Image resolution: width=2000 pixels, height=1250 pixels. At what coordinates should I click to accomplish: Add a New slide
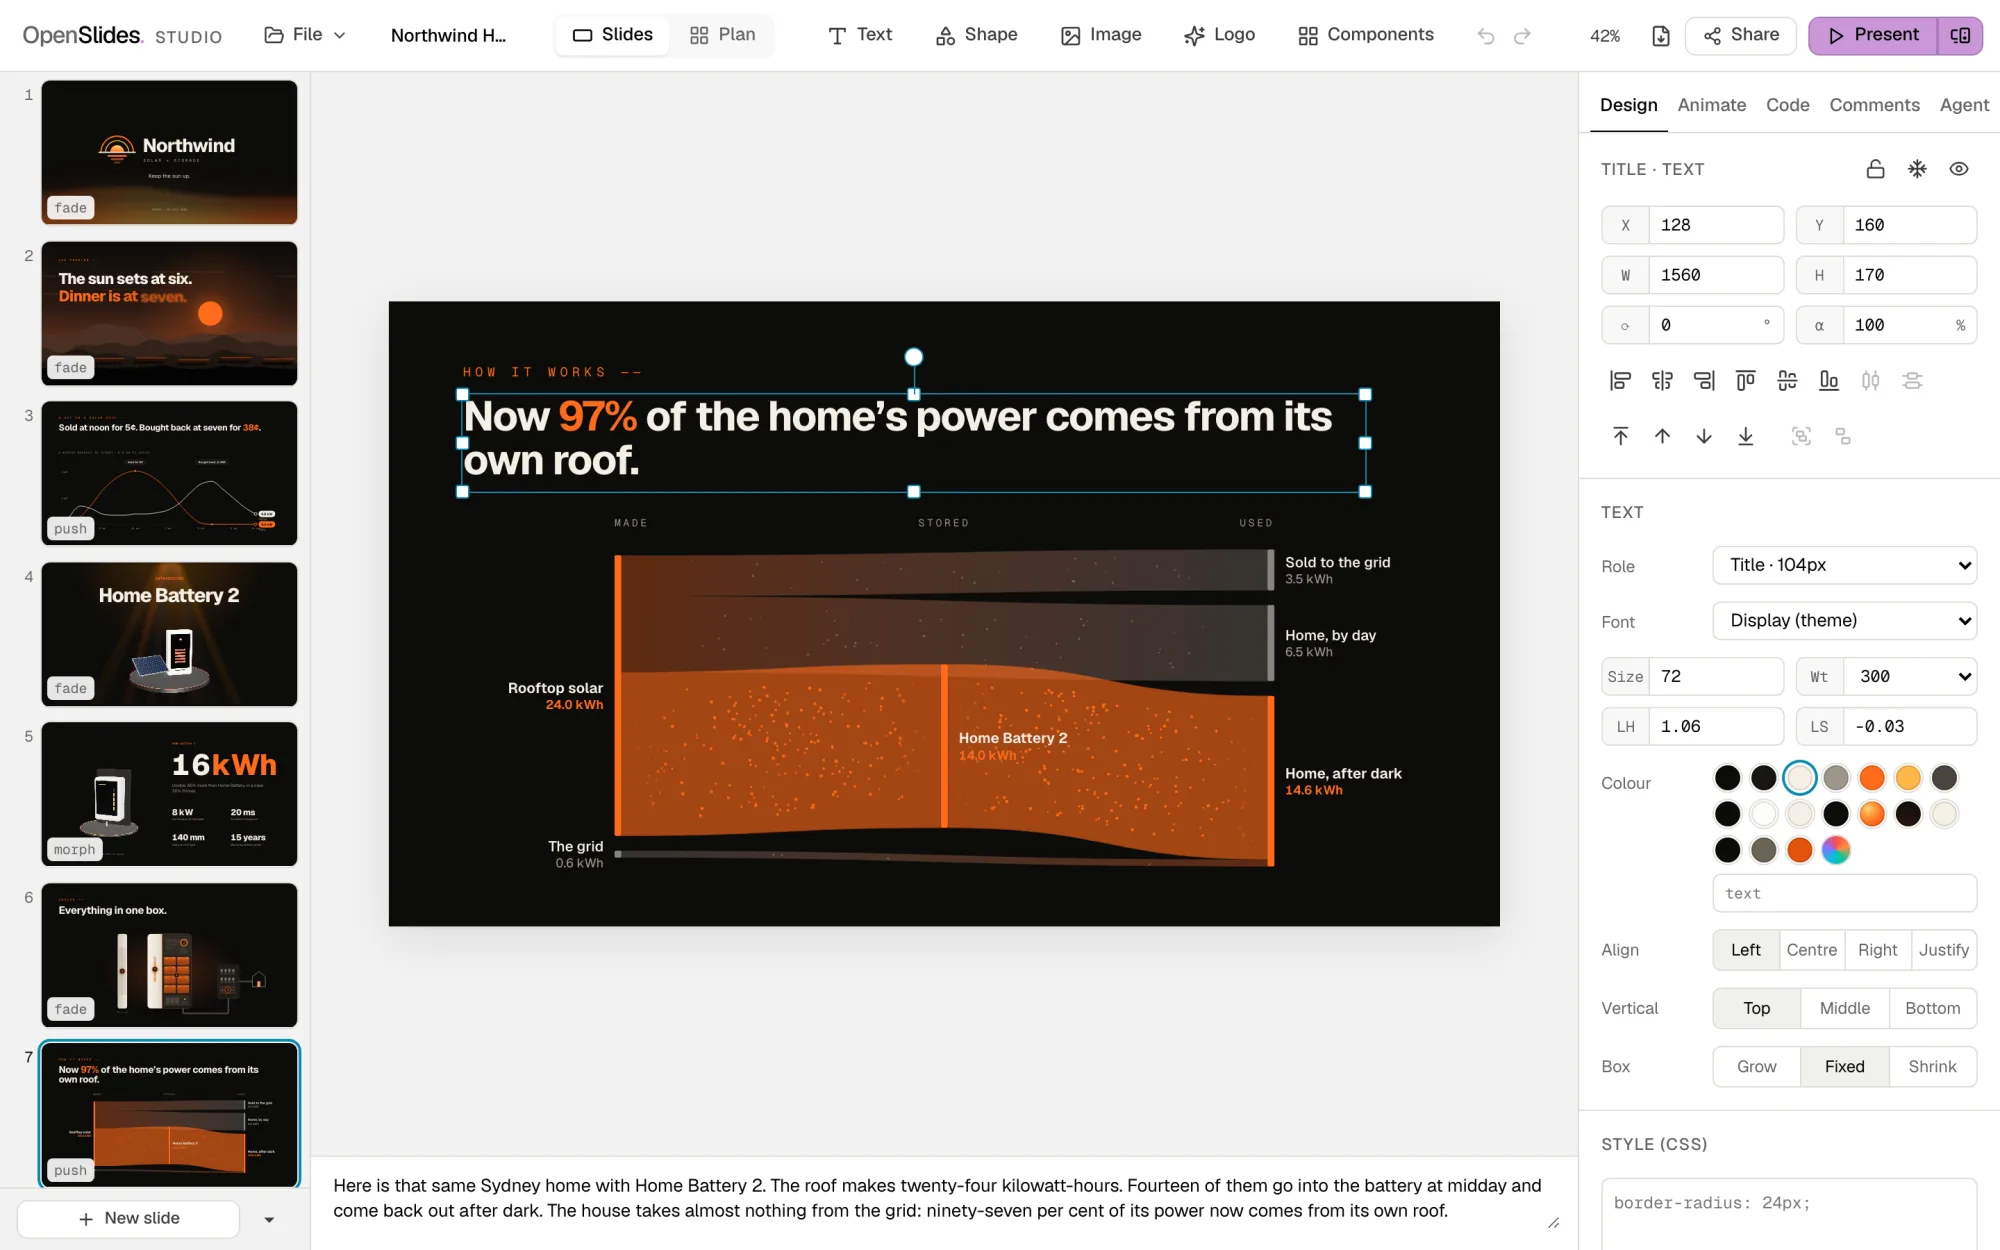(128, 1219)
